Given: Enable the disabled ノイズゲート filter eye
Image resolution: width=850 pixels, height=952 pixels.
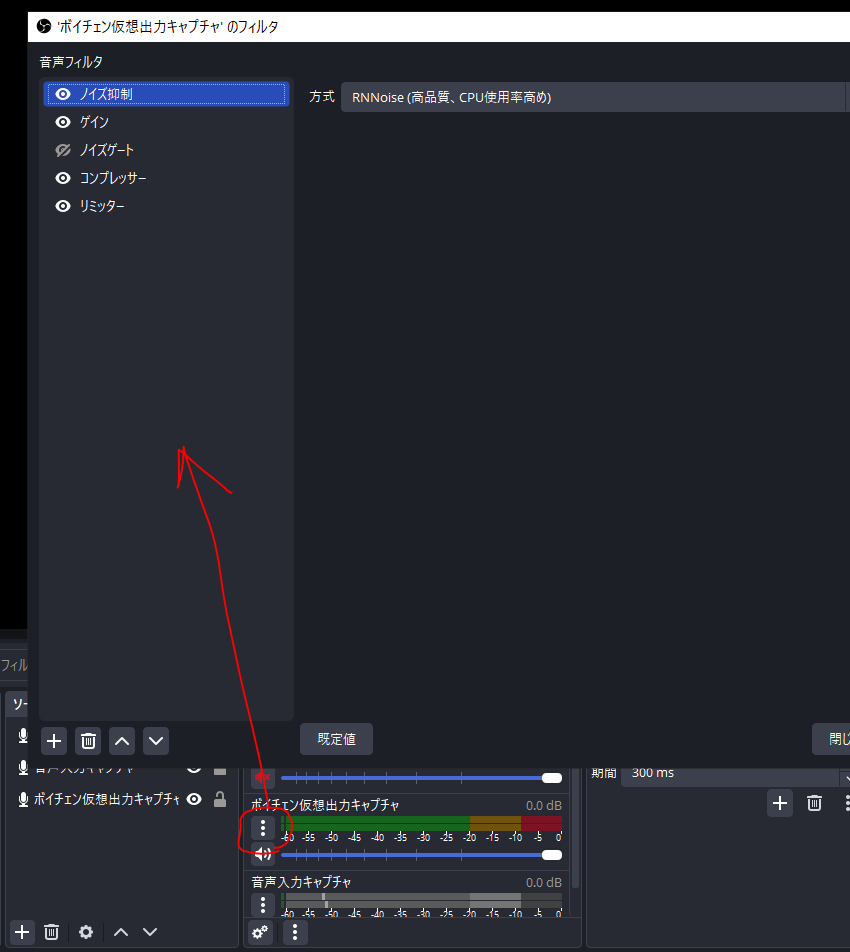Looking at the screenshot, I should click(63, 150).
